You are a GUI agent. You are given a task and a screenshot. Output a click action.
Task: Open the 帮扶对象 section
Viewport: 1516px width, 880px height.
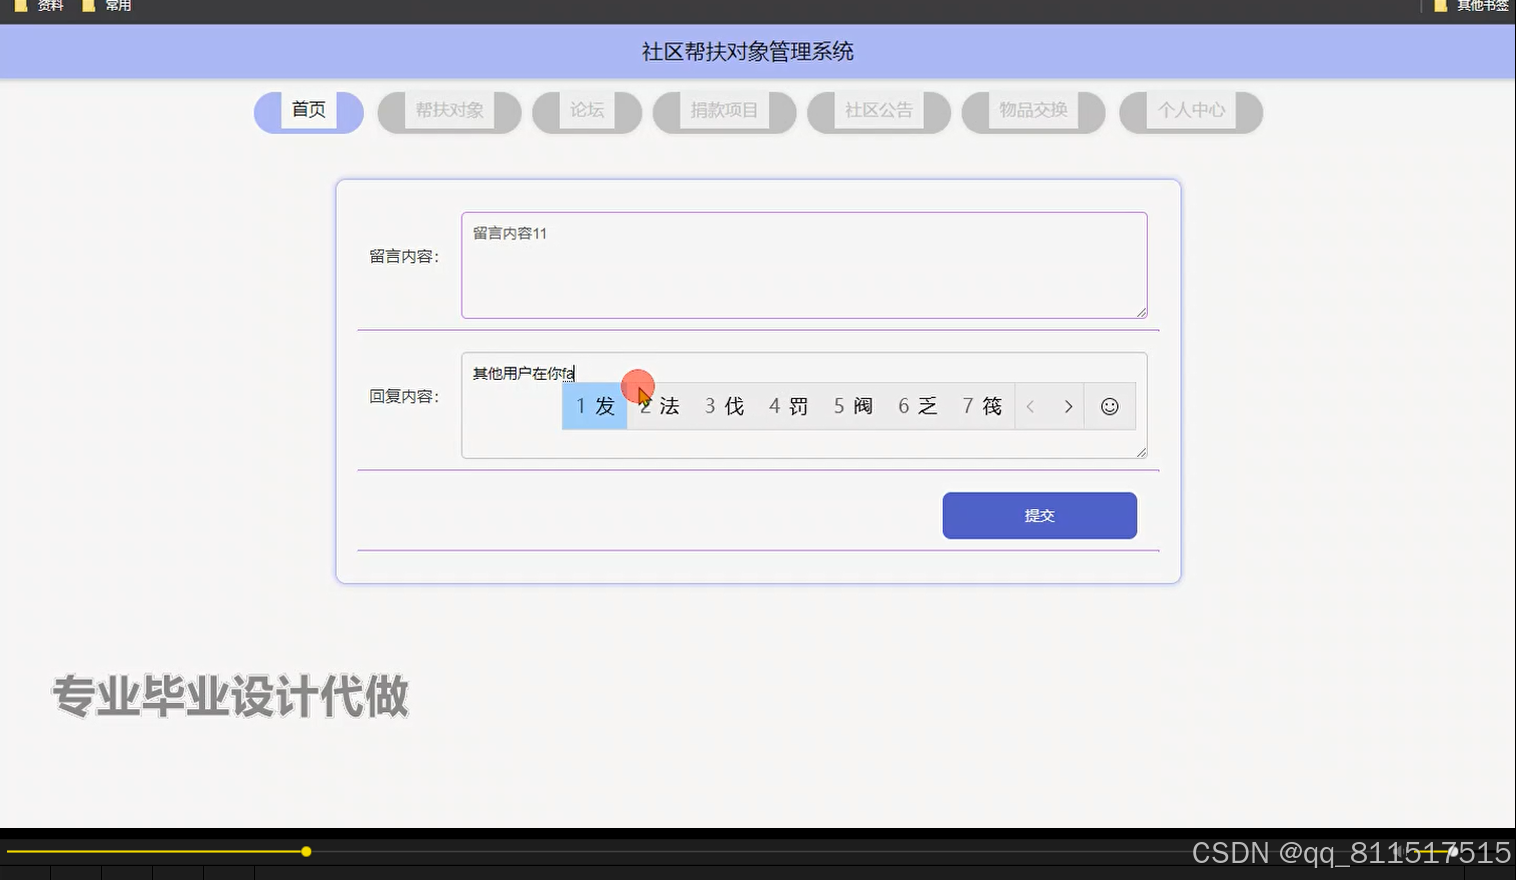pos(449,110)
